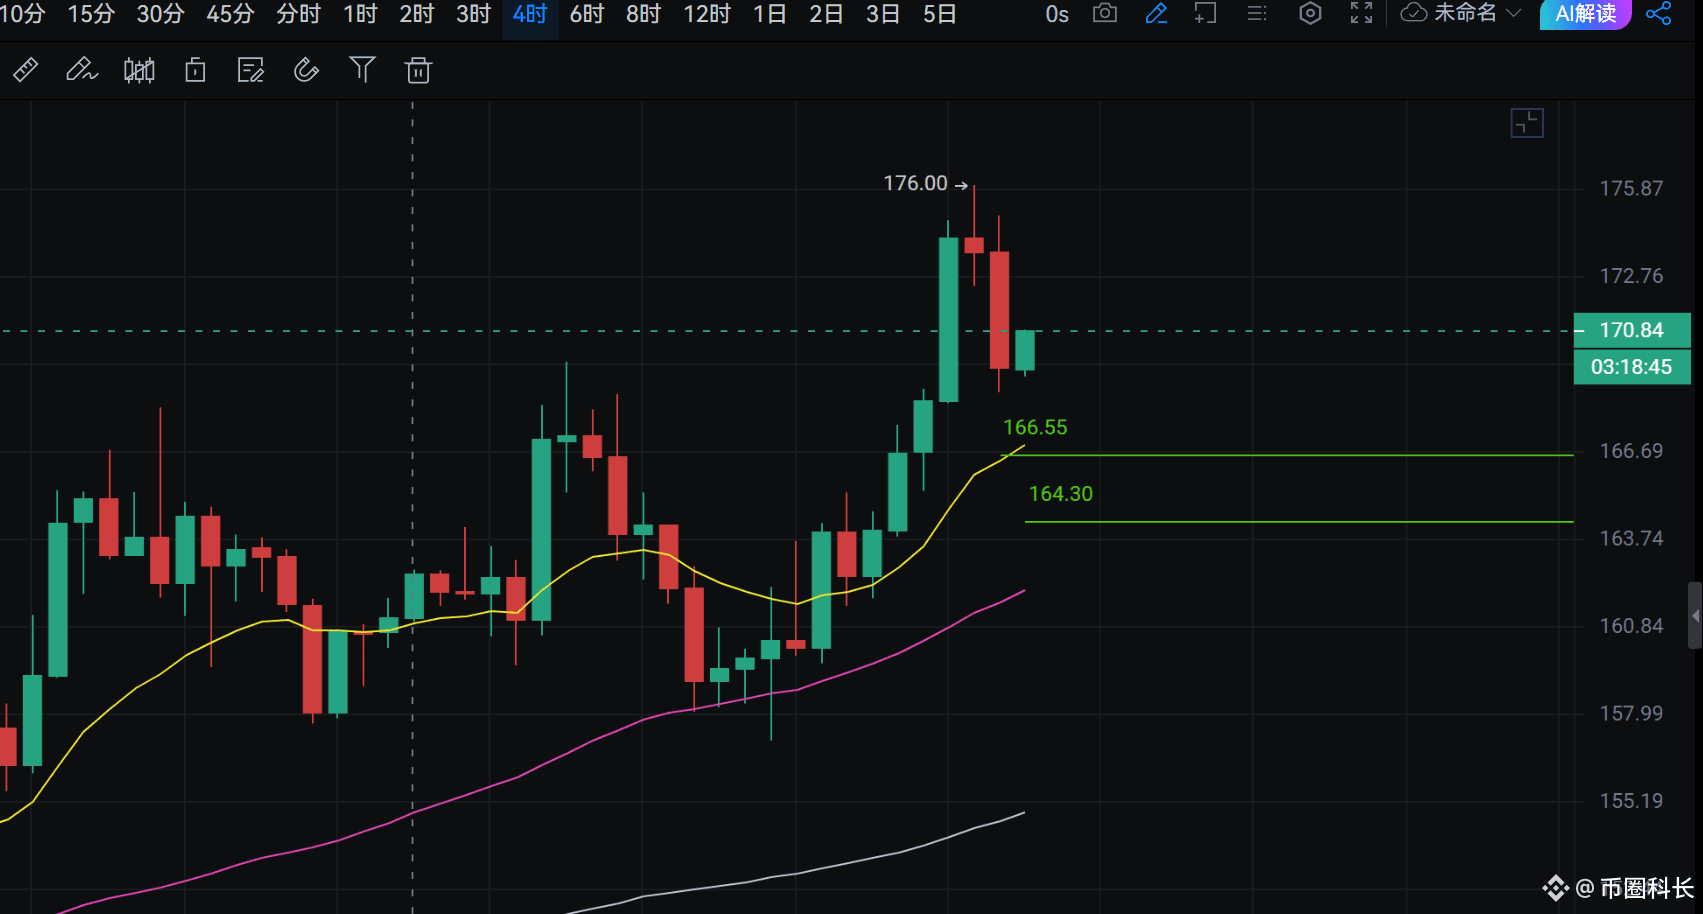Click price axis label 155.19
This screenshot has width=1703, height=914.
click(x=1631, y=801)
